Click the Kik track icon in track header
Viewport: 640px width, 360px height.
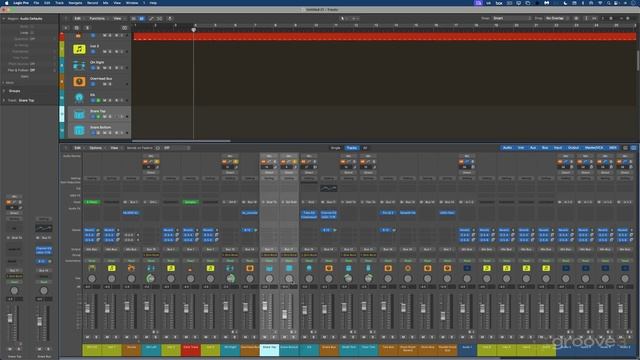coord(79,98)
